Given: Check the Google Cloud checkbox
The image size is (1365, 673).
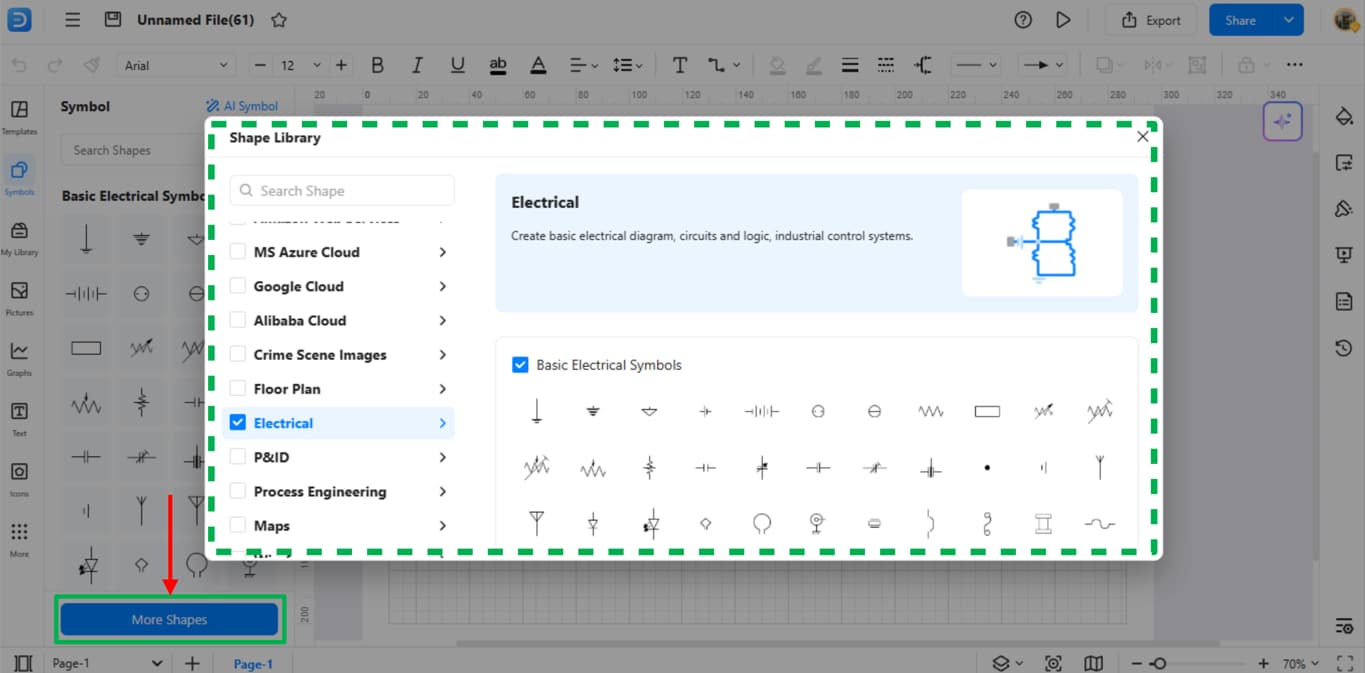Looking at the screenshot, I should tap(238, 286).
